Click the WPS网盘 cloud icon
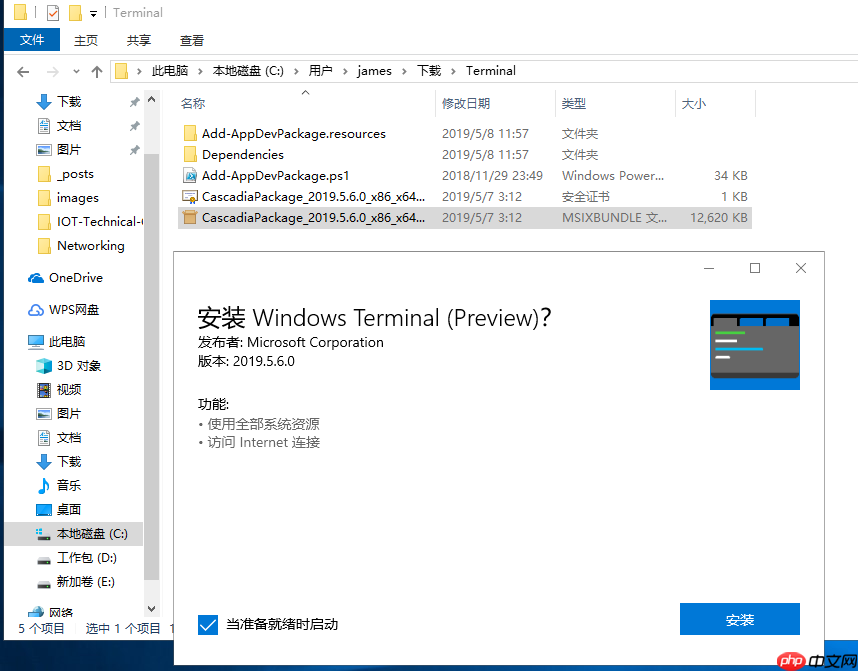This screenshot has width=858, height=671. (36, 310)
